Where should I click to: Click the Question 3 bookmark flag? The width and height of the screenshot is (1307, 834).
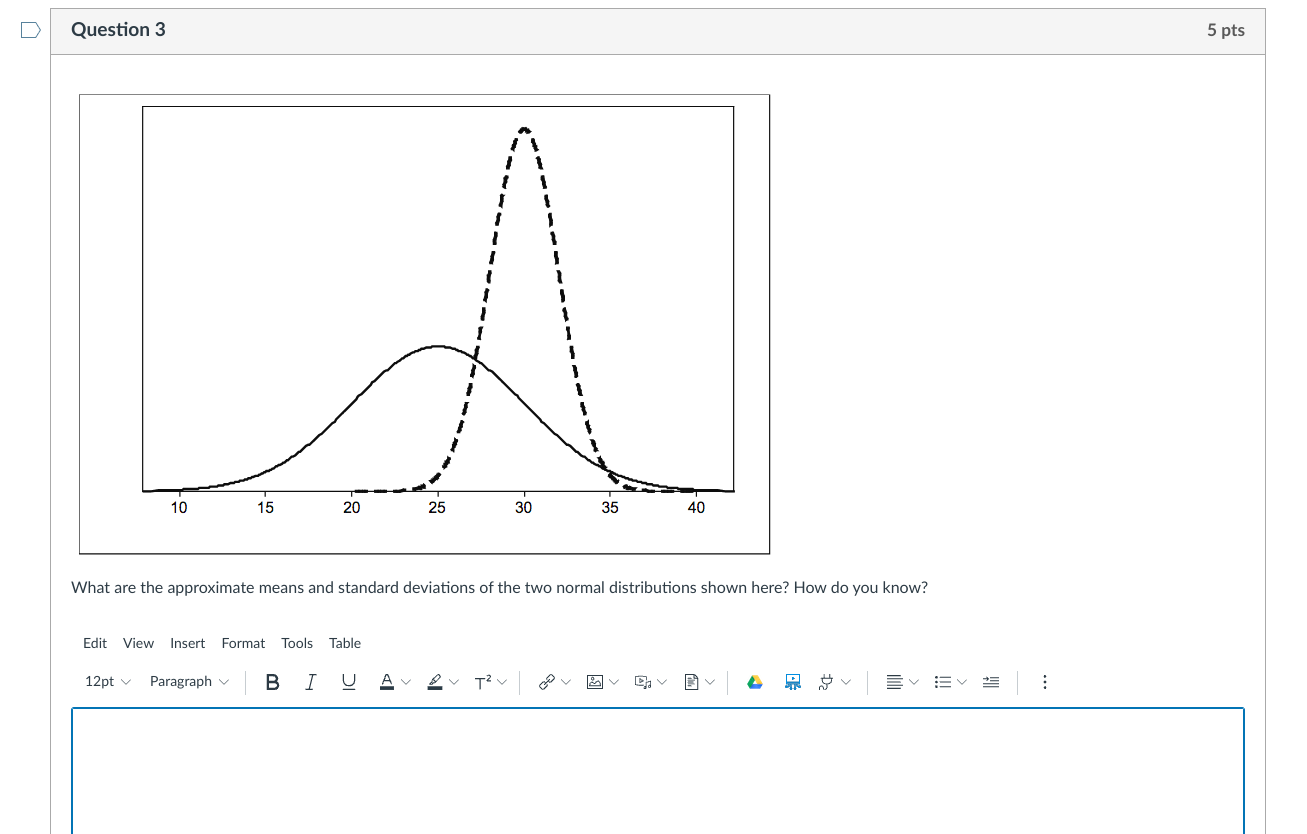coord(29,30)
